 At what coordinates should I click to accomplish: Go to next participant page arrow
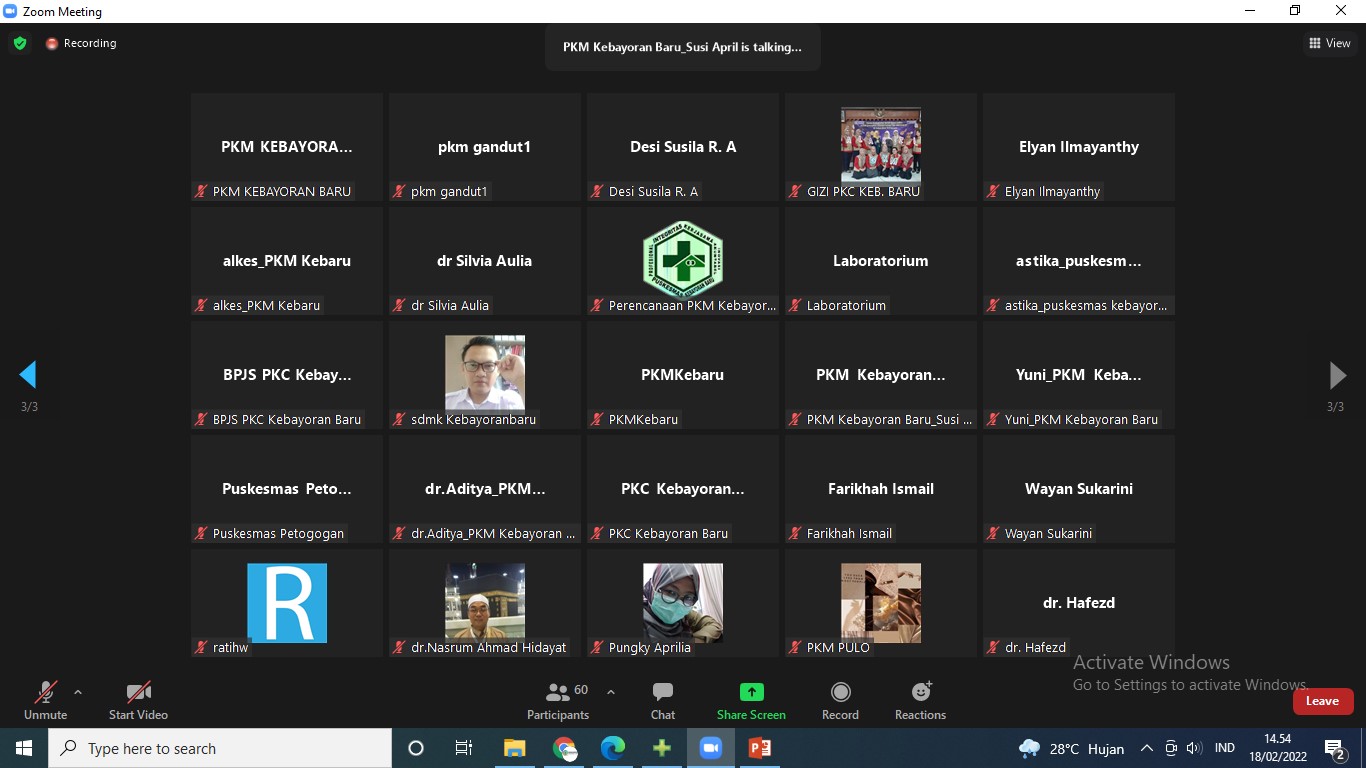point(1337,375)
